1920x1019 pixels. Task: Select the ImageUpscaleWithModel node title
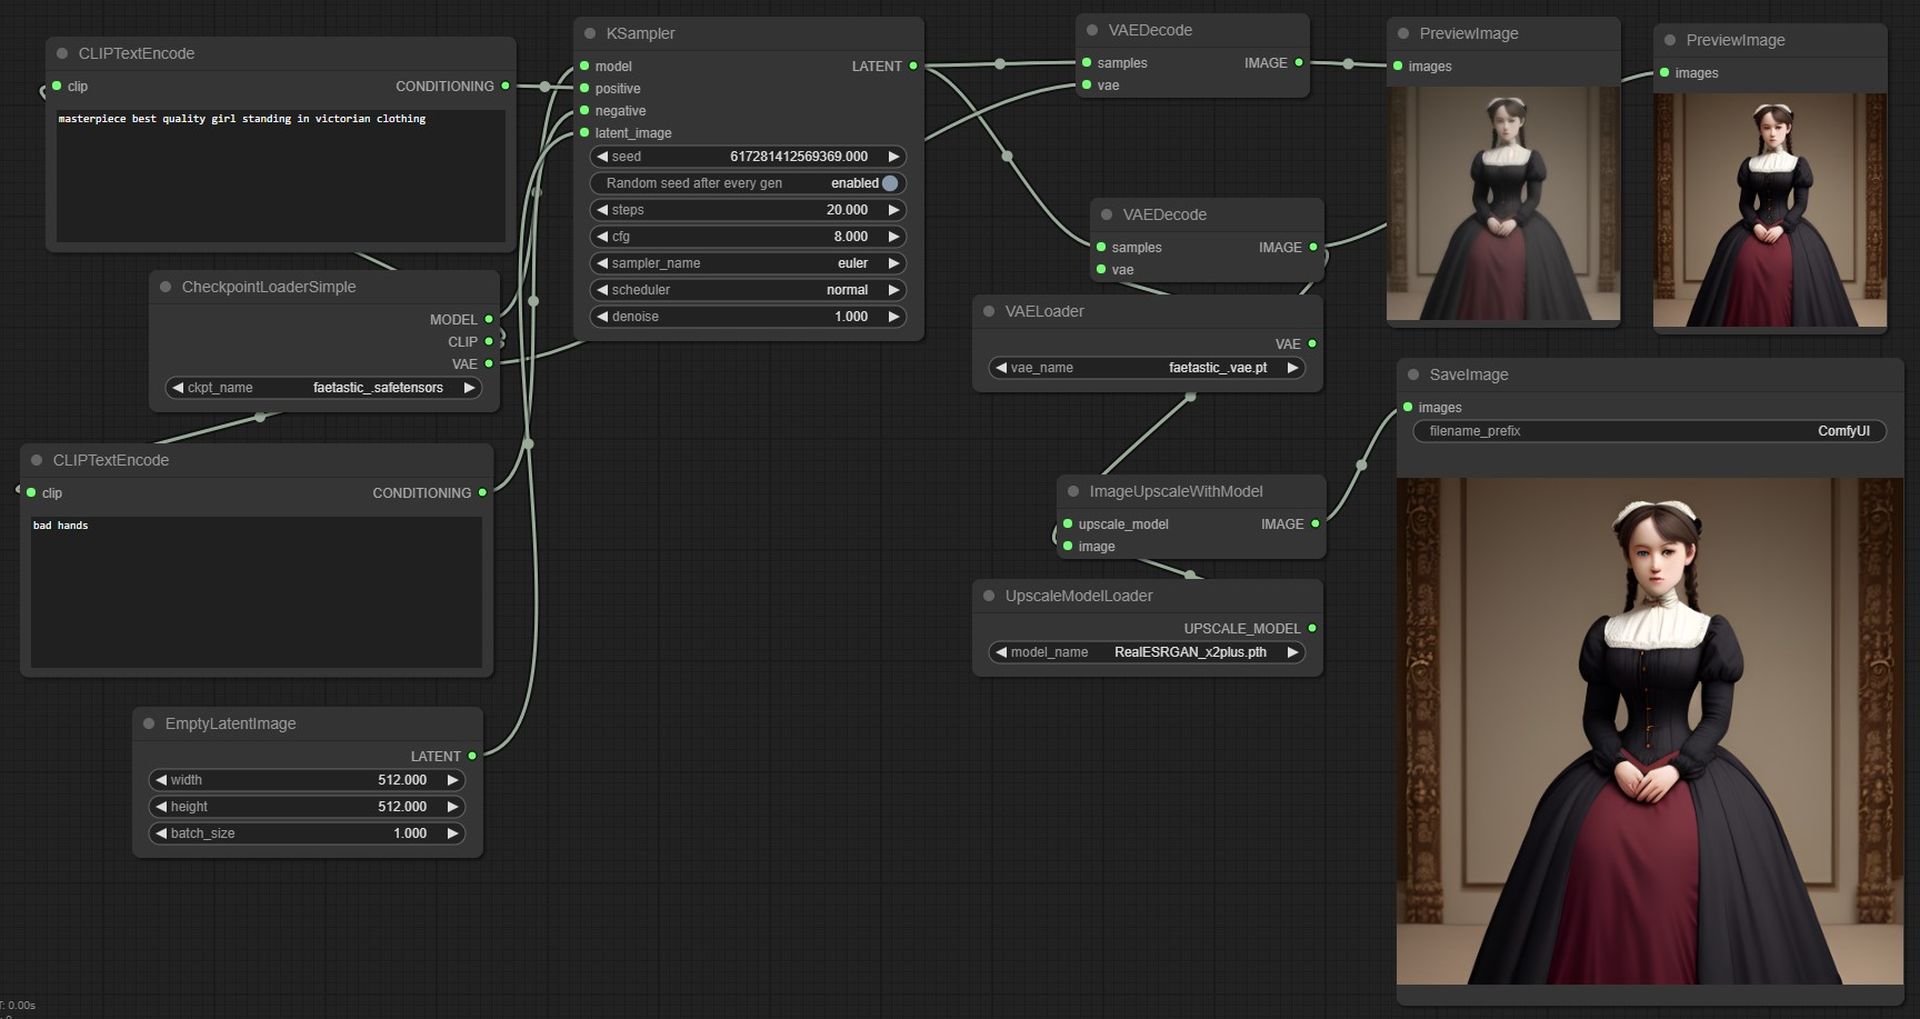[1175, 492]
